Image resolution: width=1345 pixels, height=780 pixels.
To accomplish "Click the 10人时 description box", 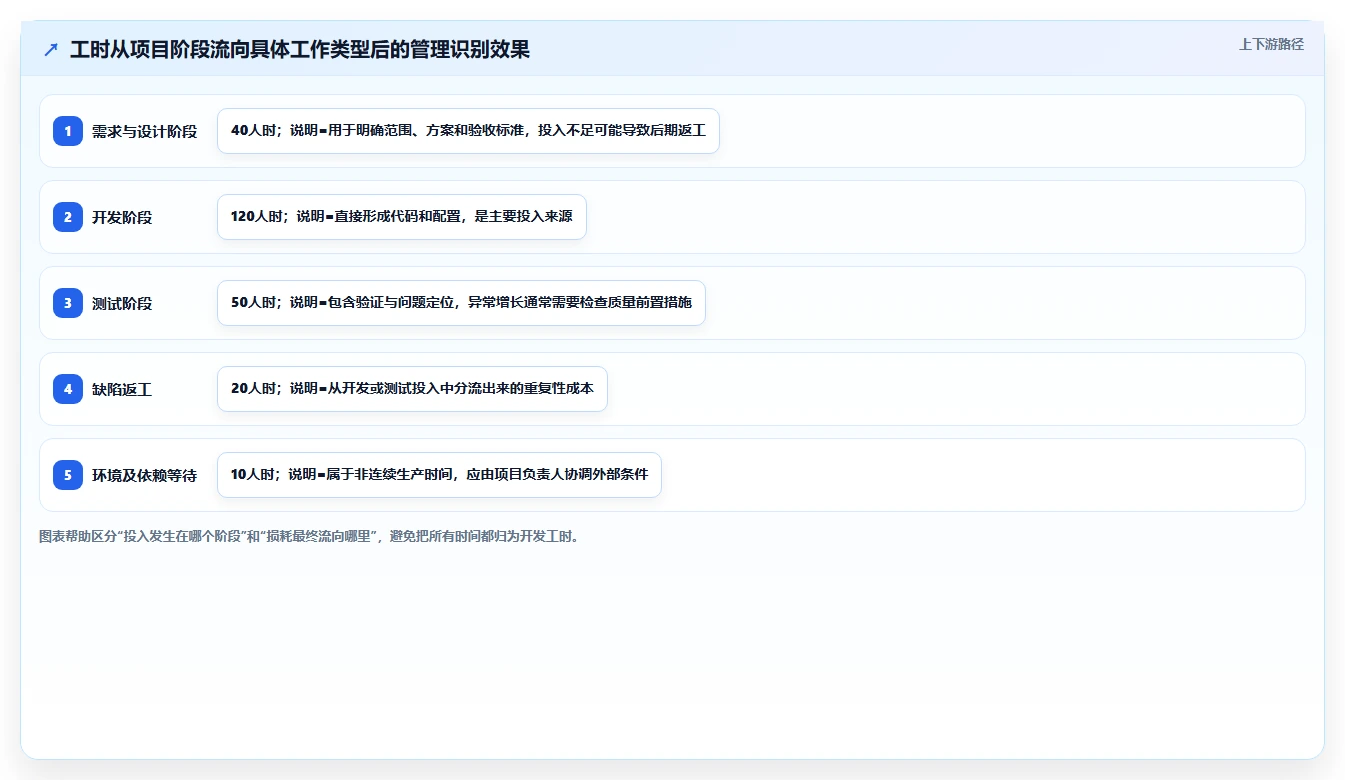I will click(x=439, y=475).
